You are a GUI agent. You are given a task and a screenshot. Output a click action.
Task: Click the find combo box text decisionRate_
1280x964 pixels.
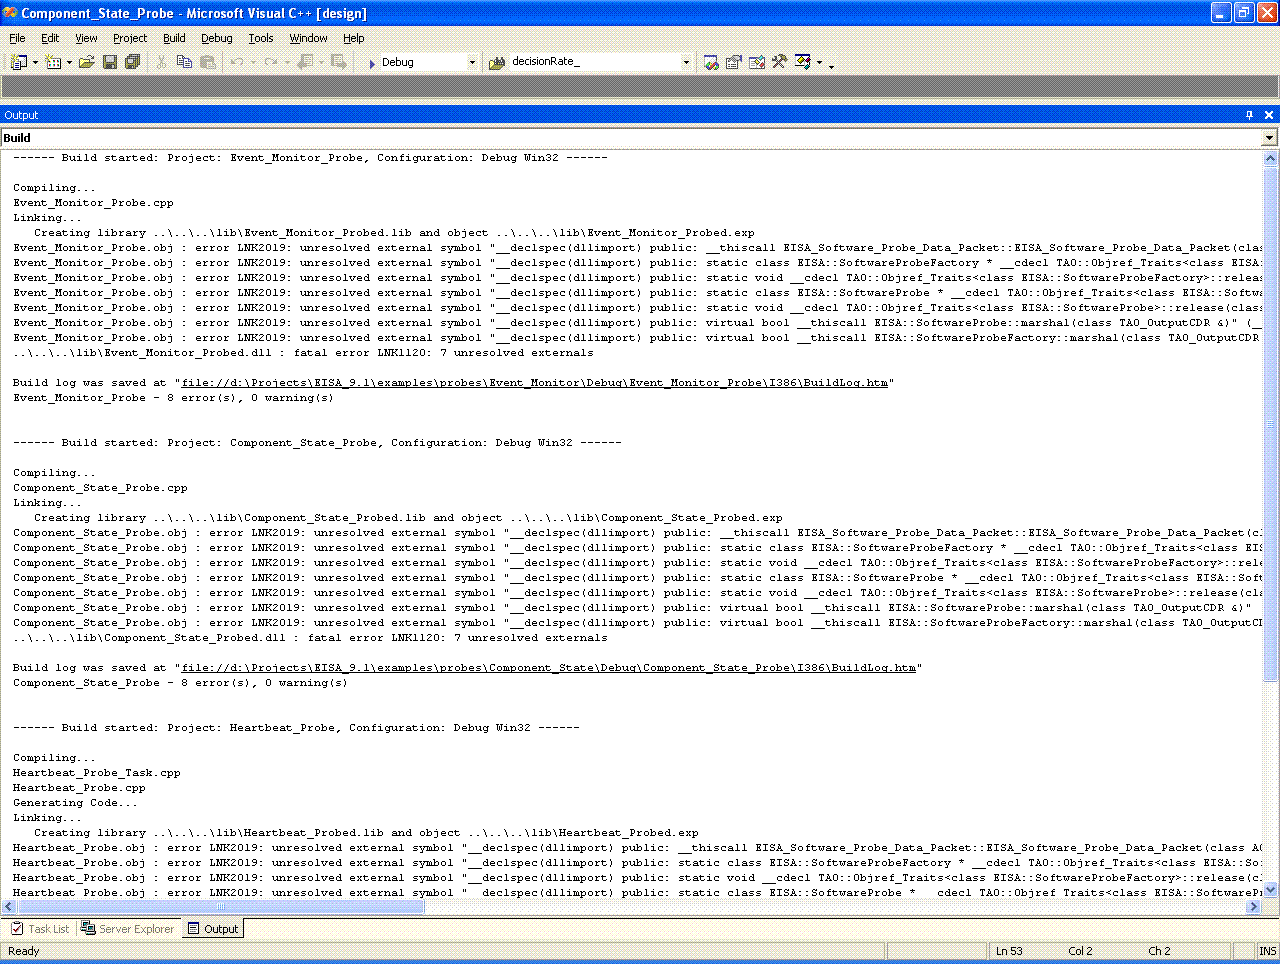point(546,61)
